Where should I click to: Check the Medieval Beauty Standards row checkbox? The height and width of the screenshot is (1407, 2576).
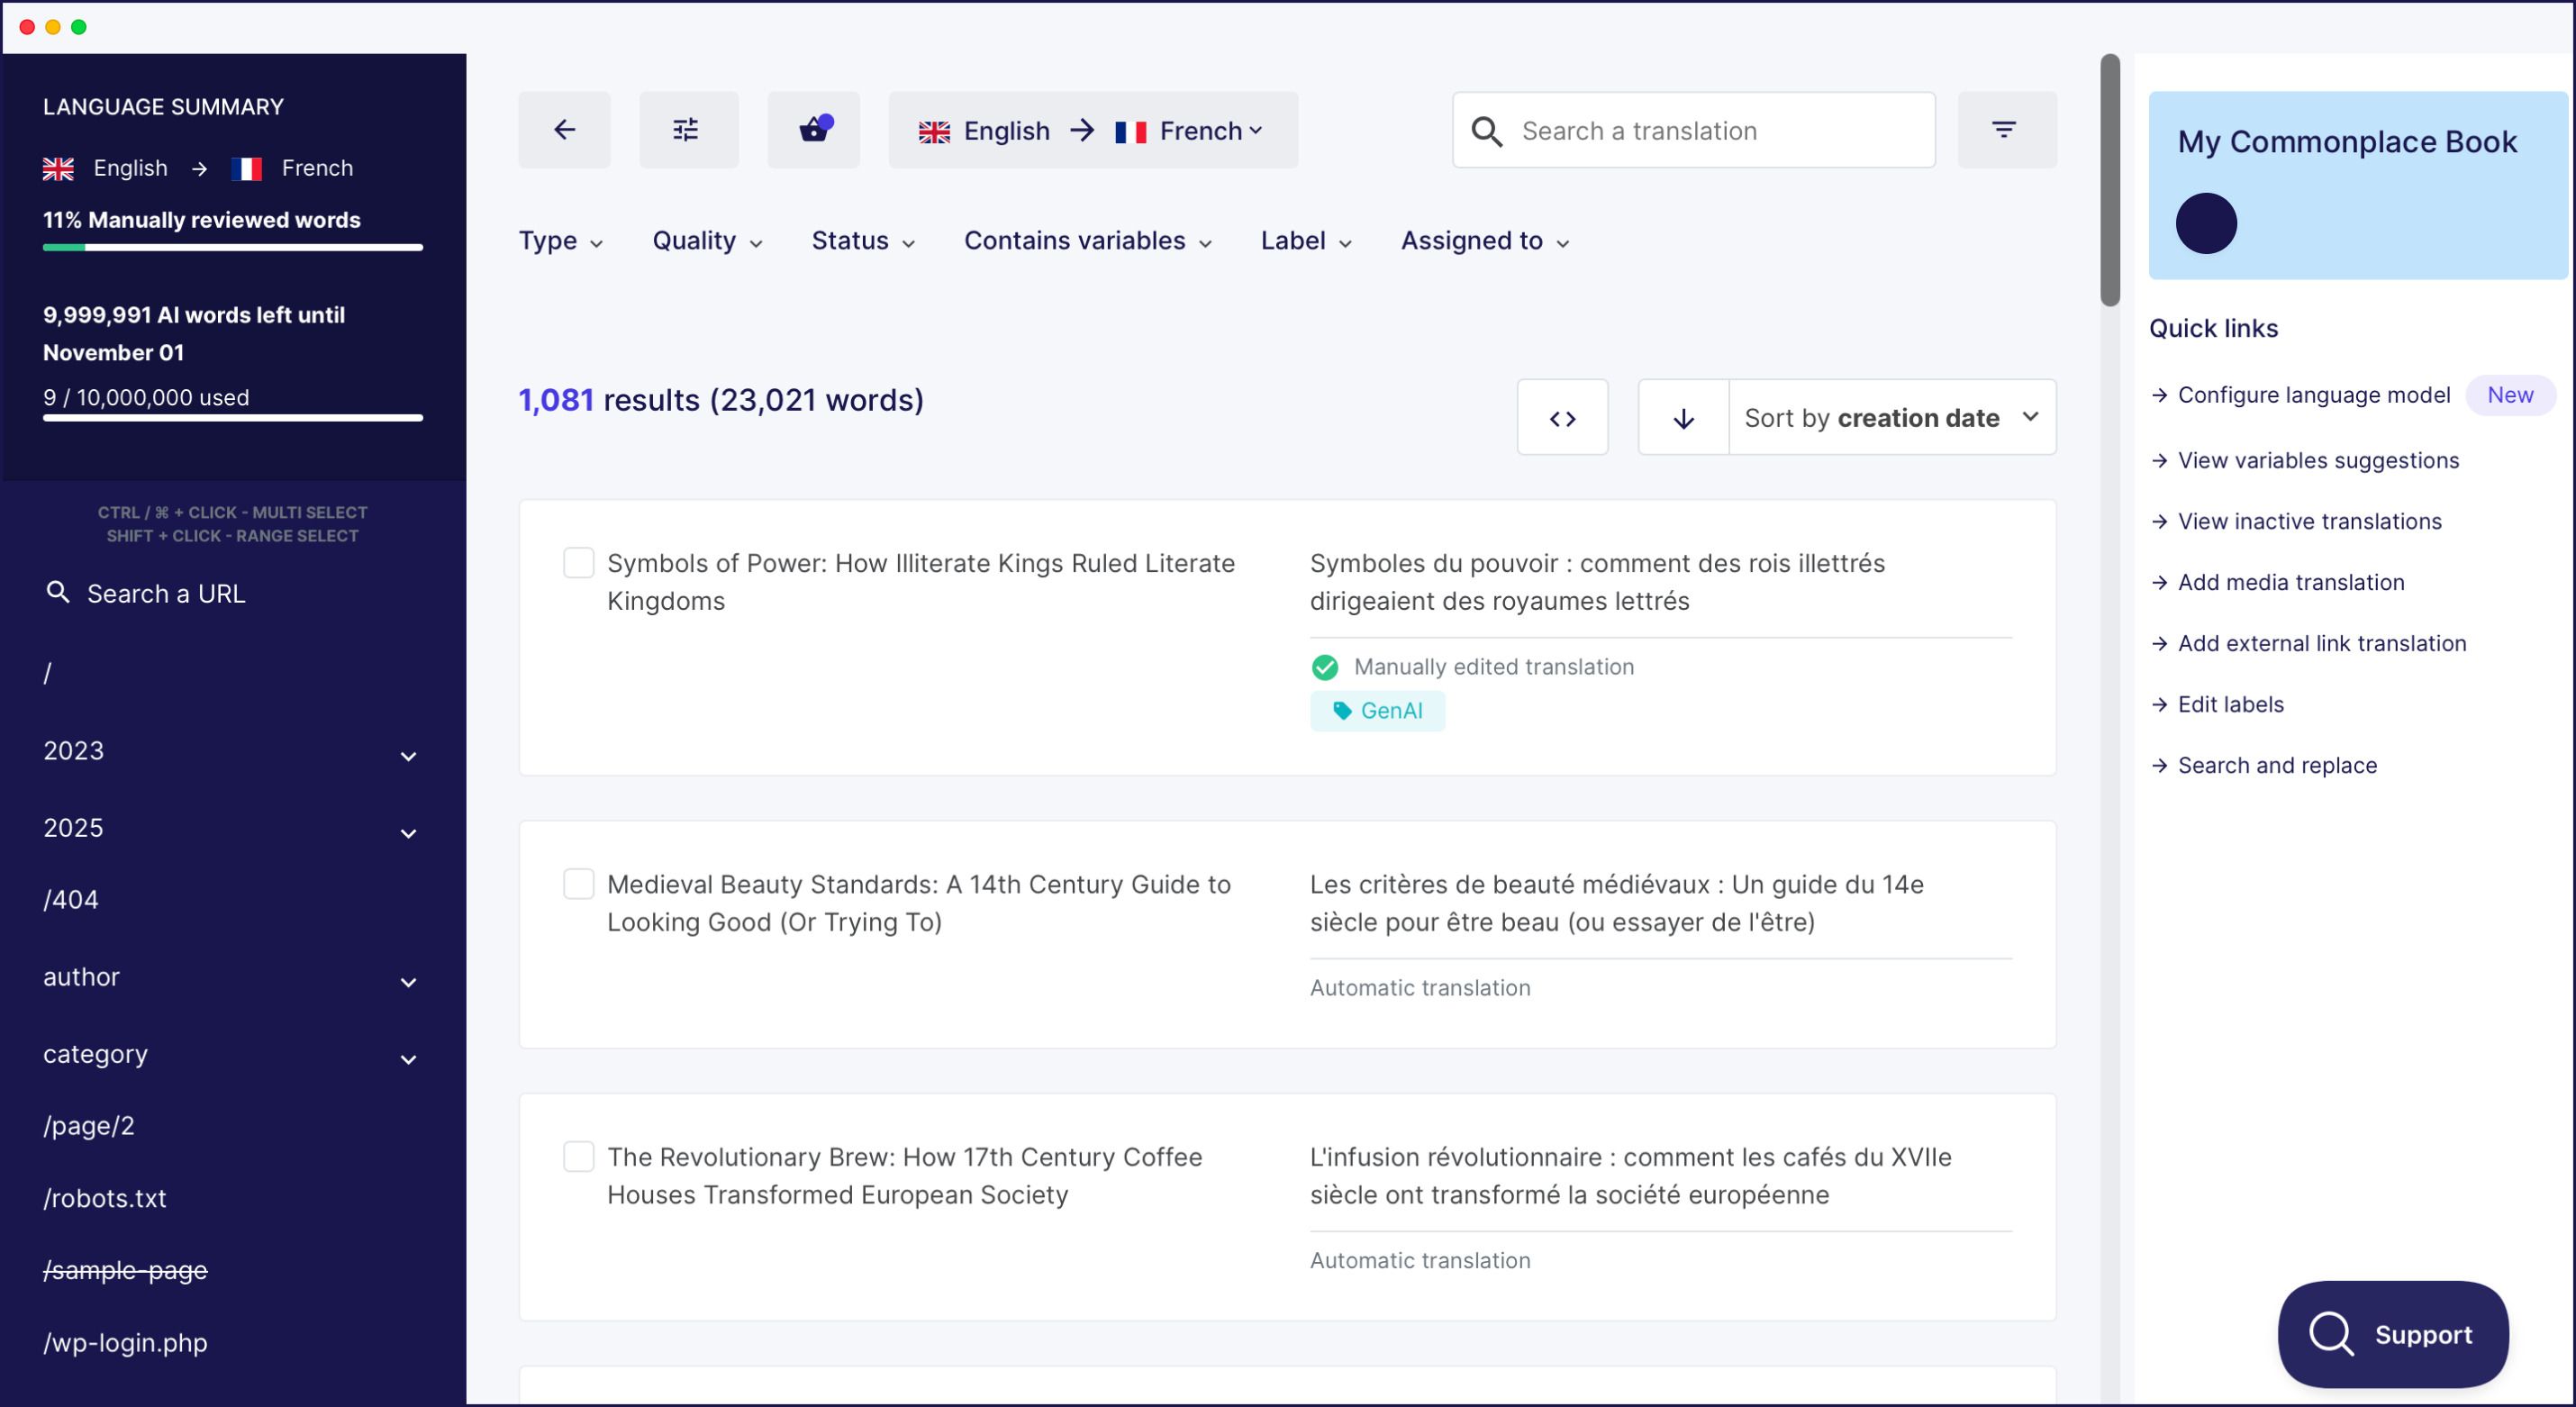tap(578, 884)
